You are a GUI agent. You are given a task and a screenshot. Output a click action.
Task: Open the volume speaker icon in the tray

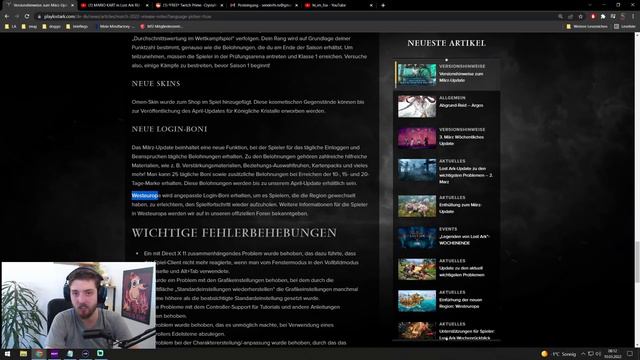[598, 354]
